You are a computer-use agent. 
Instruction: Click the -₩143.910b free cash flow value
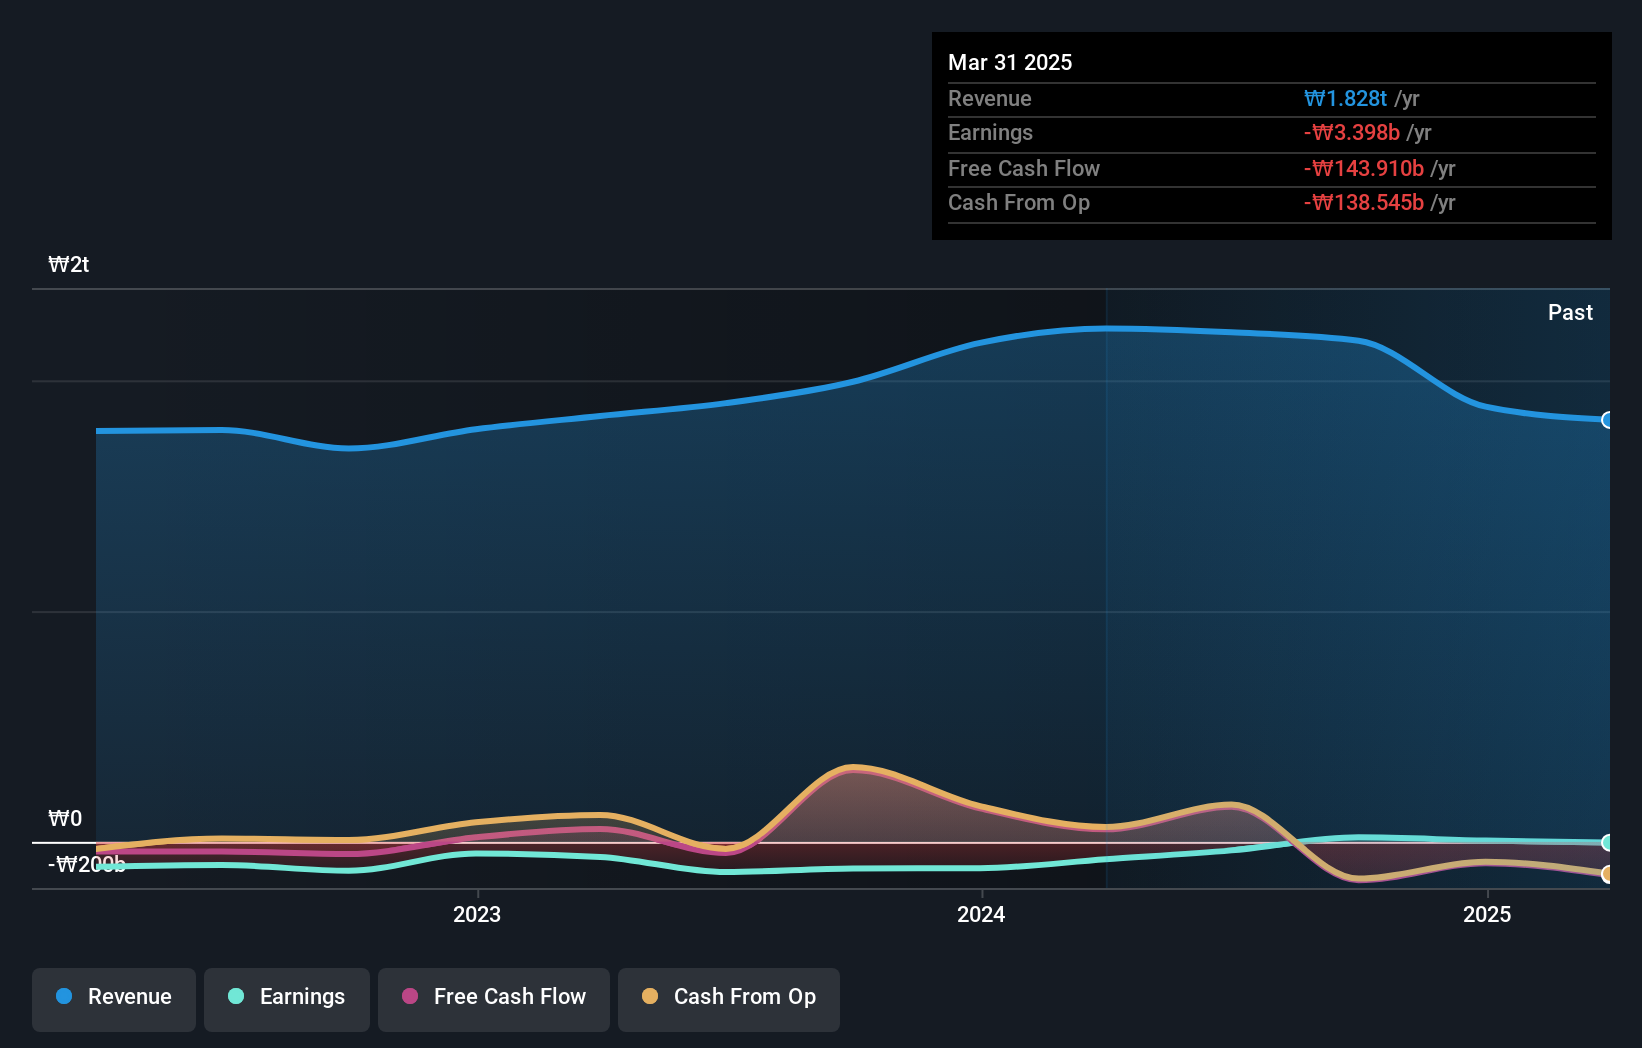(x=1364, y=168)
